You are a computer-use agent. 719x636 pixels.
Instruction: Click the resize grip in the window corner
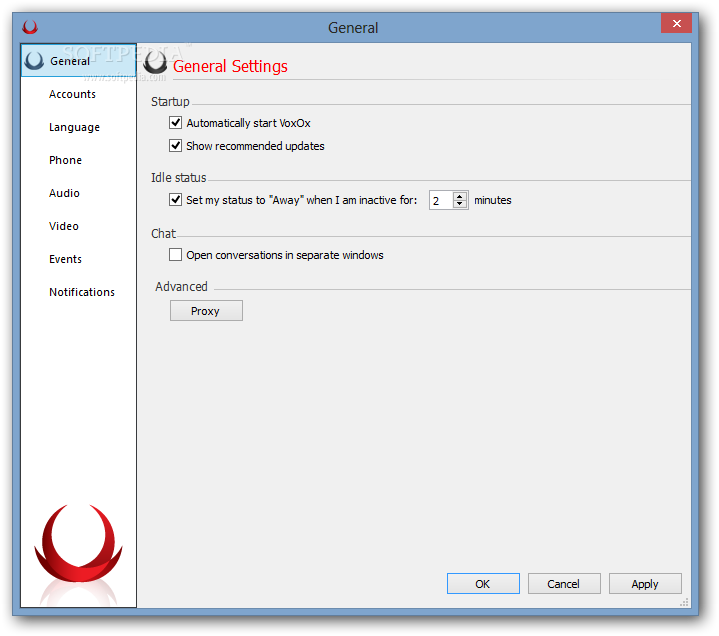[684, 603]
